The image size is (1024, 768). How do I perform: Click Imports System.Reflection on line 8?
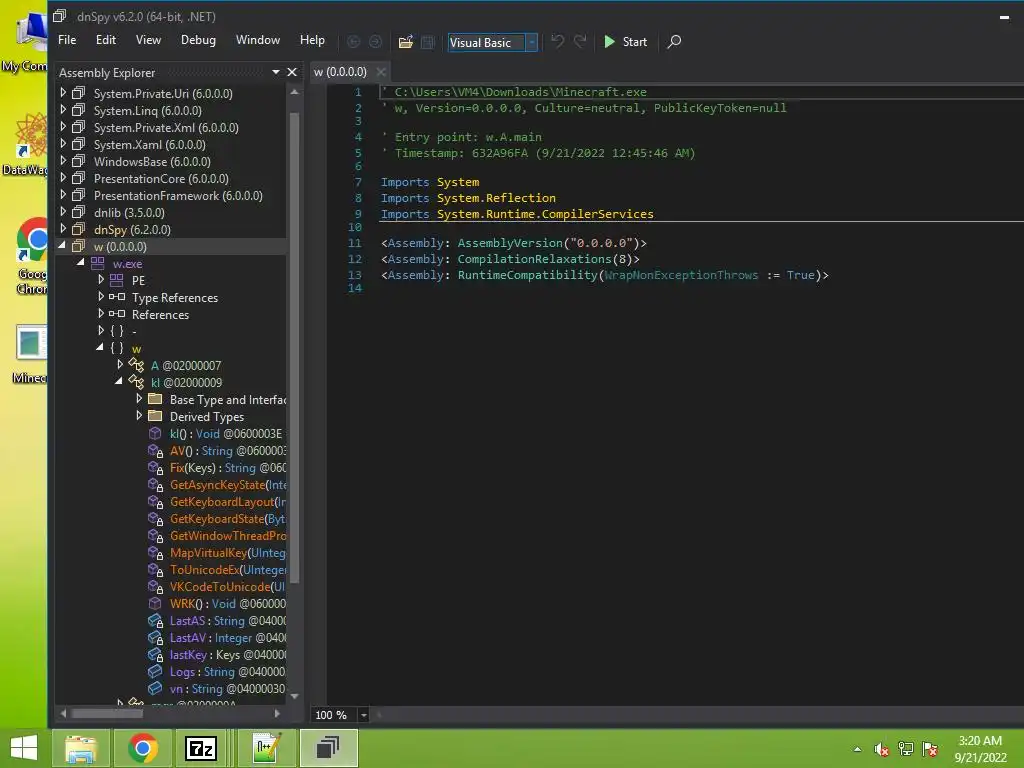(x=468, y=198)
